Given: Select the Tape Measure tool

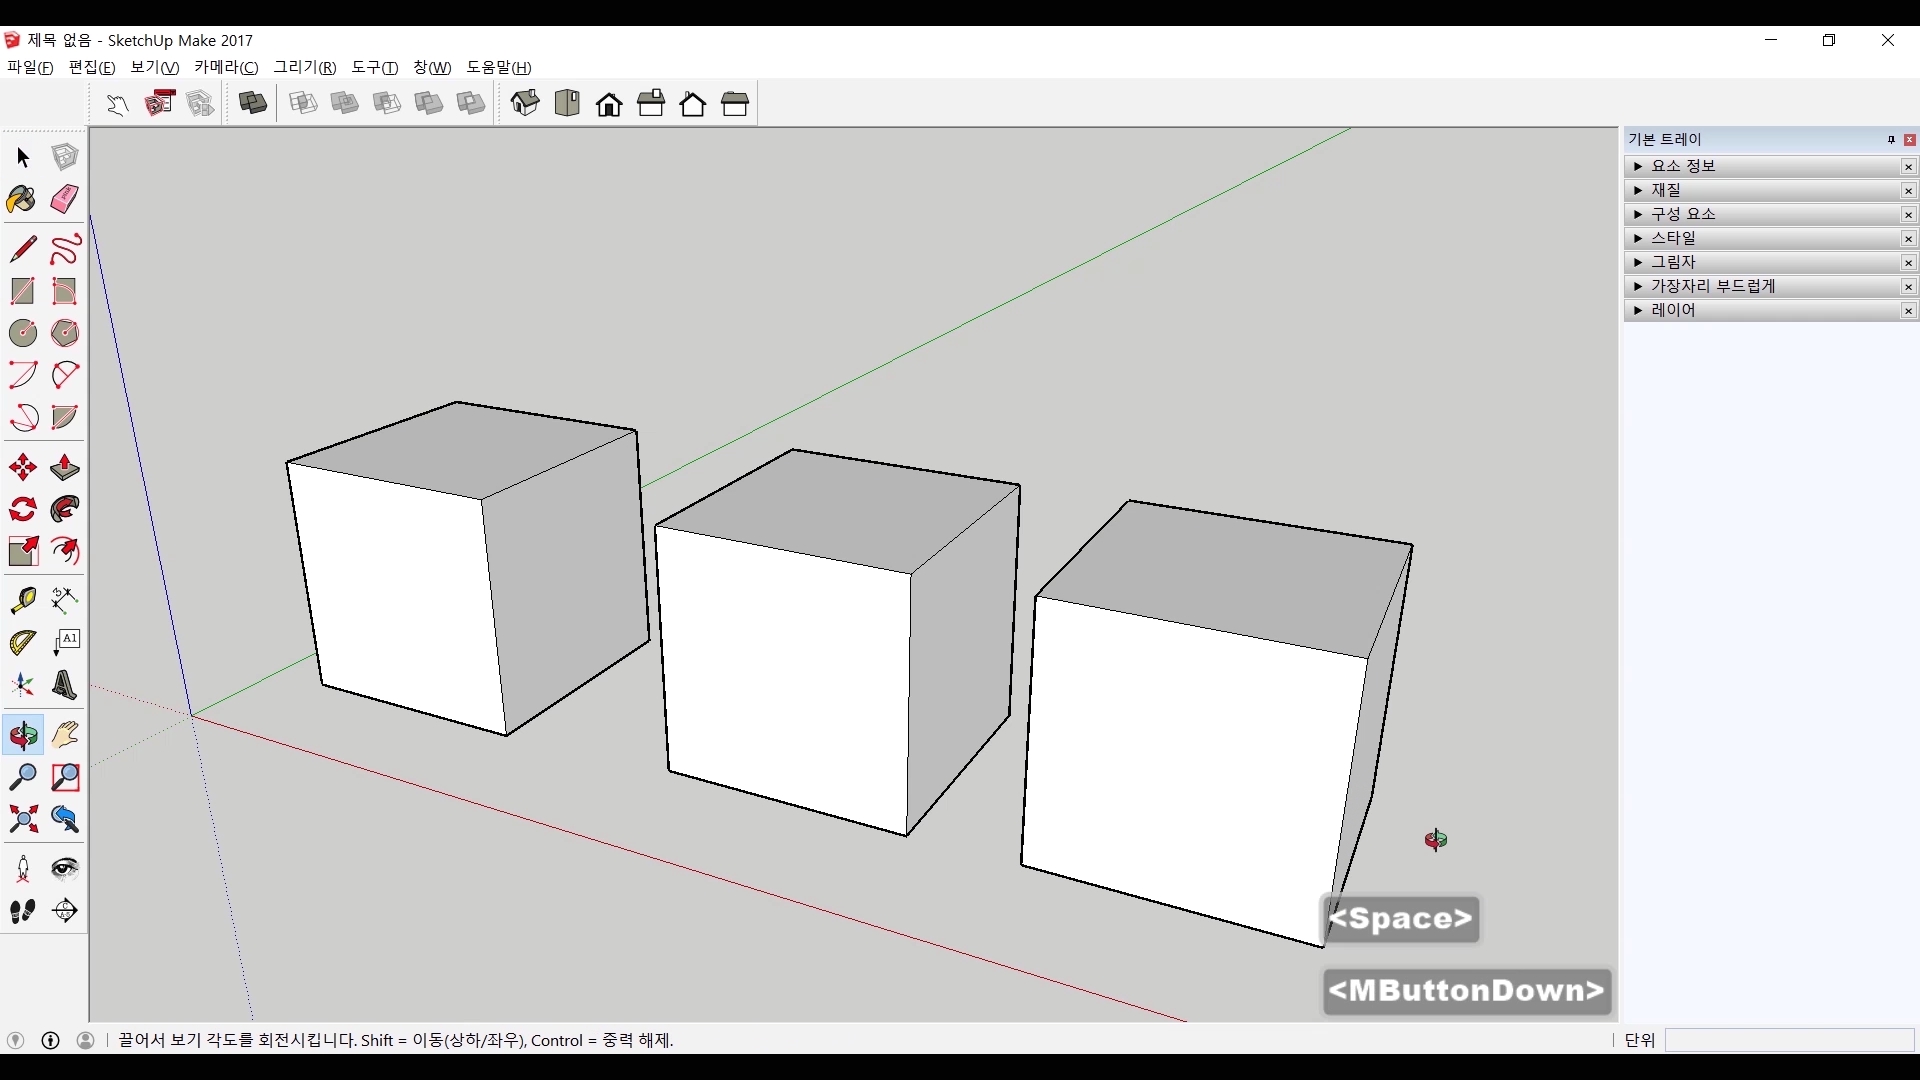Looking at the screenshot, I should click(x=22, y=600).
